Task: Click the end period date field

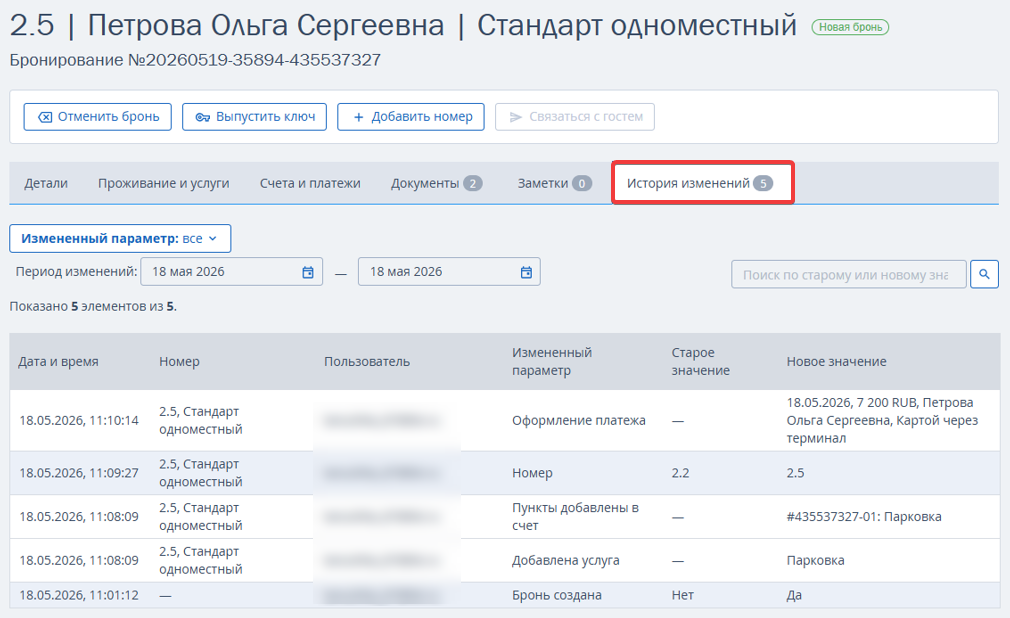Action: (x=450, y=272)
